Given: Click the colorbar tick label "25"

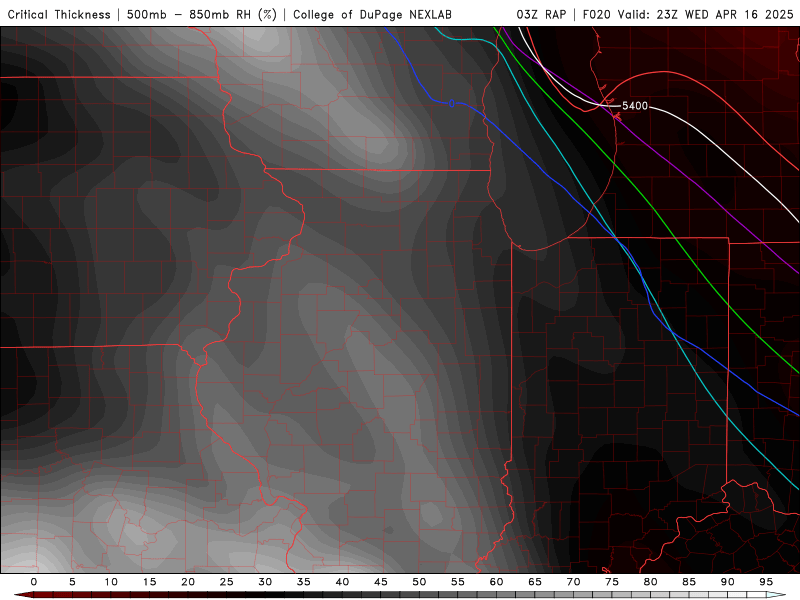Looking at the screenshot, I should coord(227,582).
